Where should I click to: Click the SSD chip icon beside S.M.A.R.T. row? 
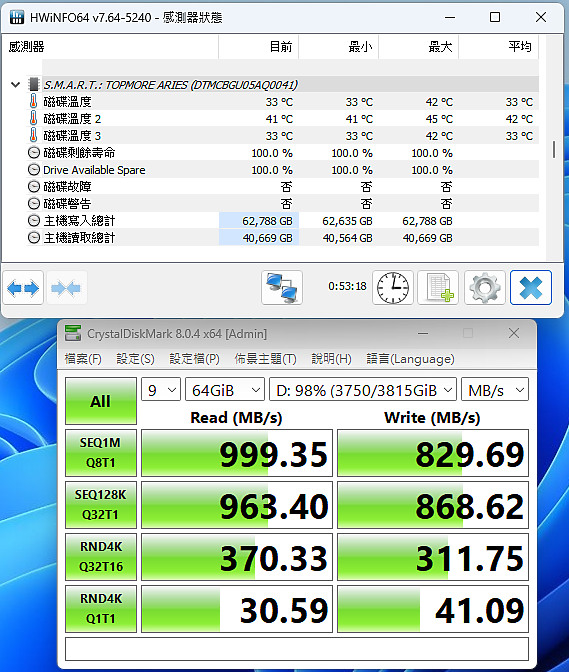pyautogui.click(x=33, y=84)
